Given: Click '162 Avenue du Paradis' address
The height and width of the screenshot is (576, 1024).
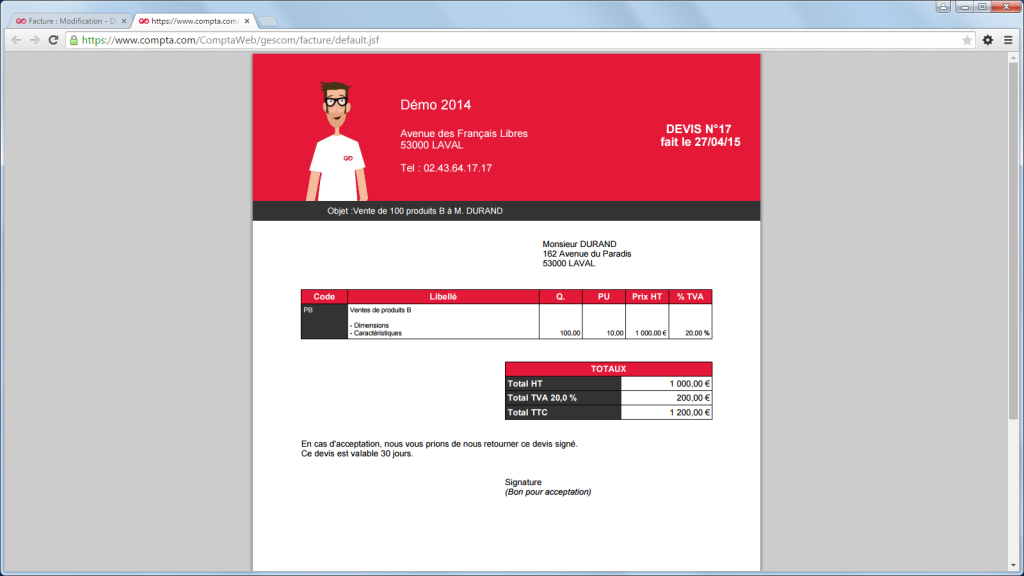Looking at the screenshot, I should point(586,254).
